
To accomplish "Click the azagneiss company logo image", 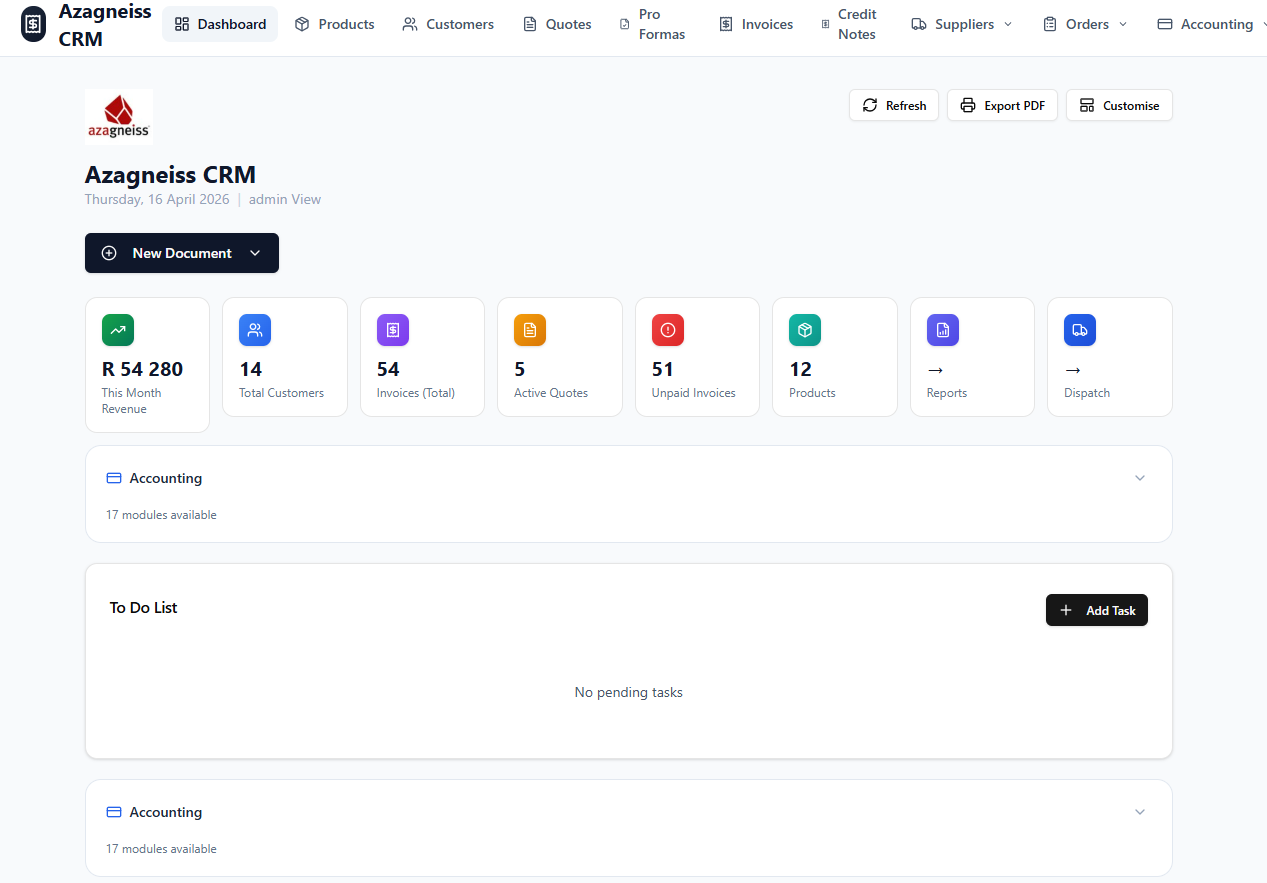I will (119, 117).
